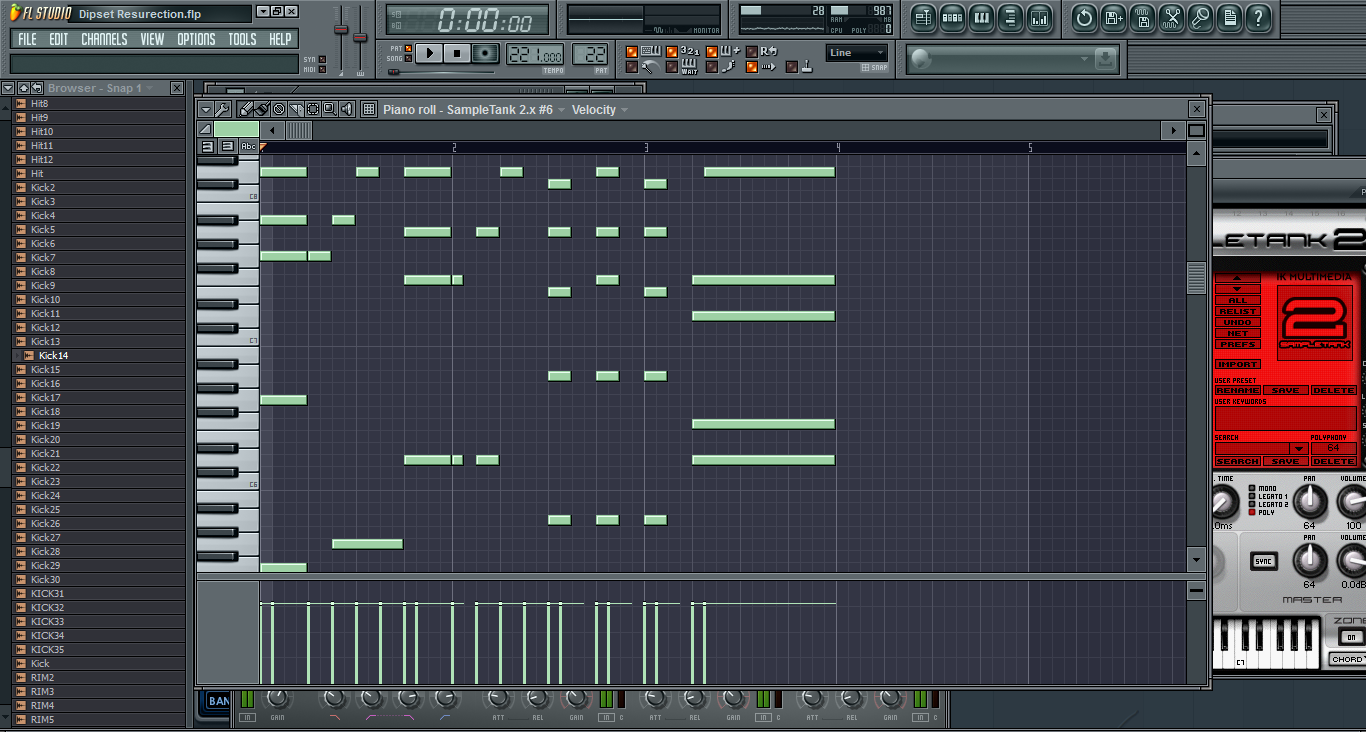Select the speaker playback tool in piano roll
Viewport: 1366px width, 732px height.
pos(347,109)
